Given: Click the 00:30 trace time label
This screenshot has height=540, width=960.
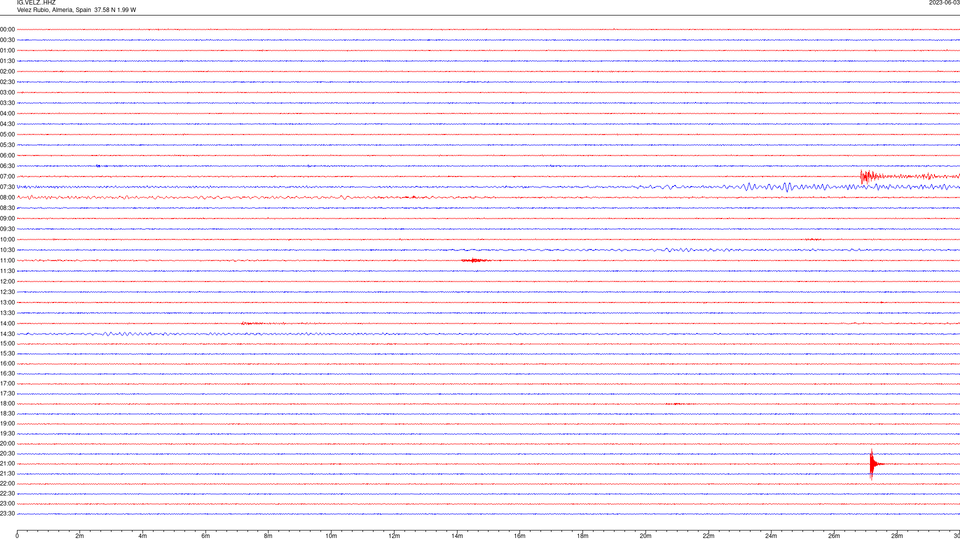Looking at the screenshot, I should 7,40.
